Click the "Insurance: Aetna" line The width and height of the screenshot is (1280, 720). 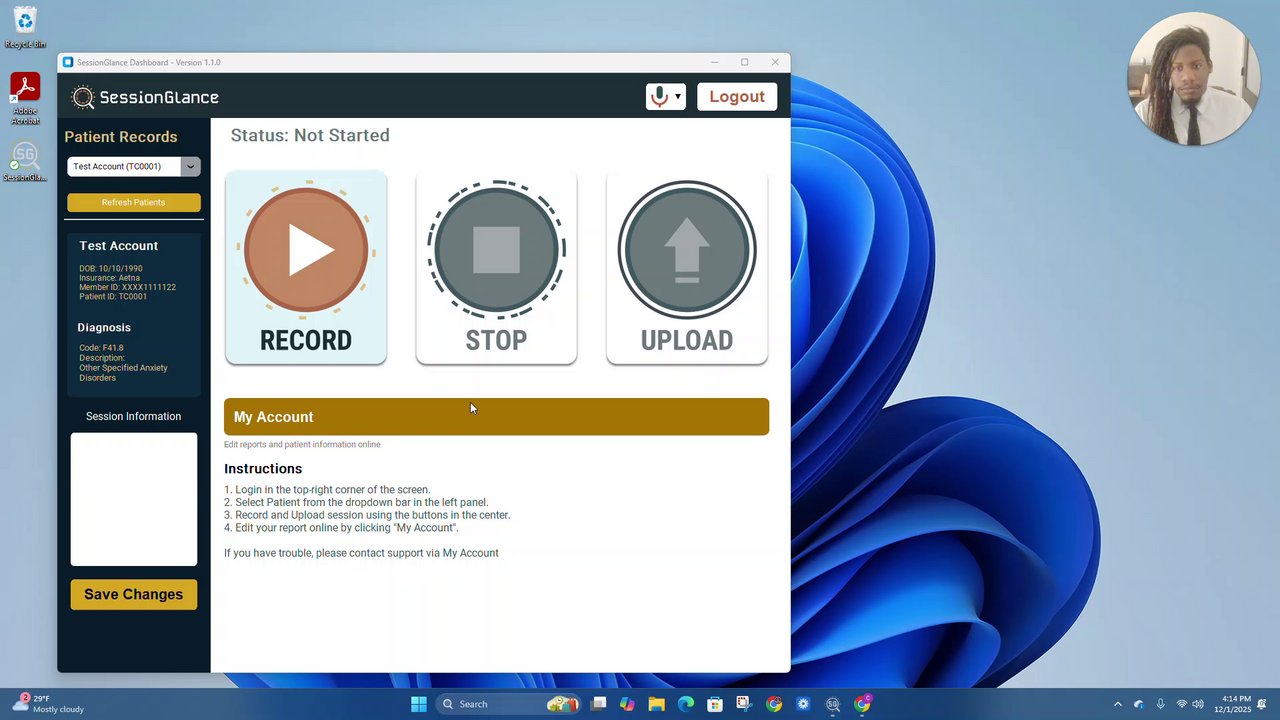point(110,278)
